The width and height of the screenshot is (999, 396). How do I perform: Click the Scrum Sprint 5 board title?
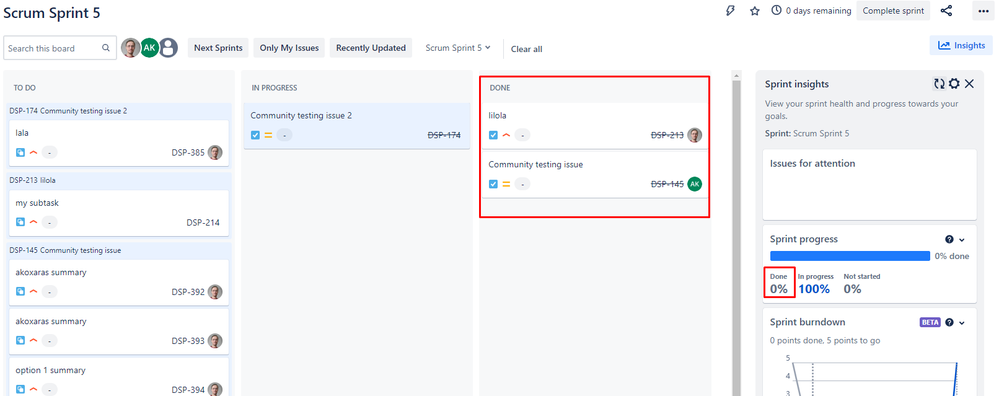tap(52, 13)
